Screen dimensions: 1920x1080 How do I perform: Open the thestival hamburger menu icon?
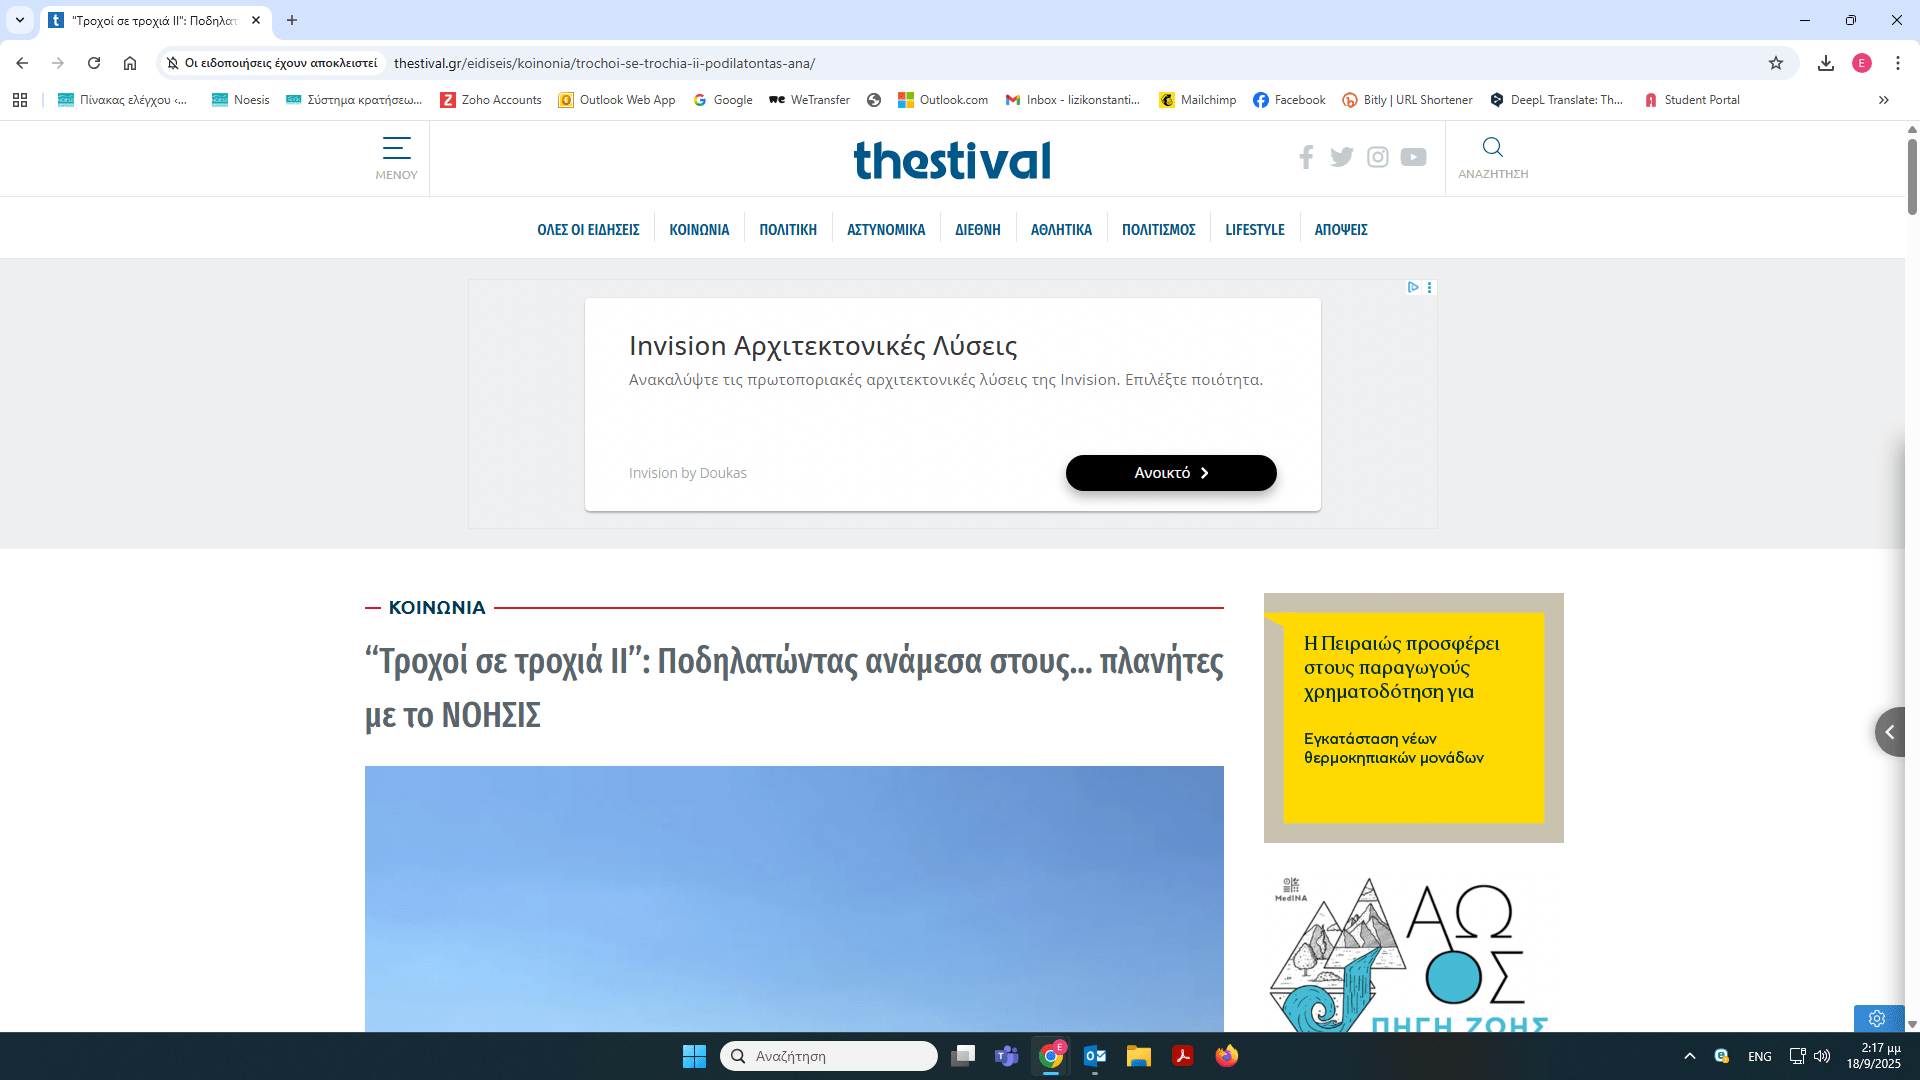pyautogui.click(x=396, y=150)
